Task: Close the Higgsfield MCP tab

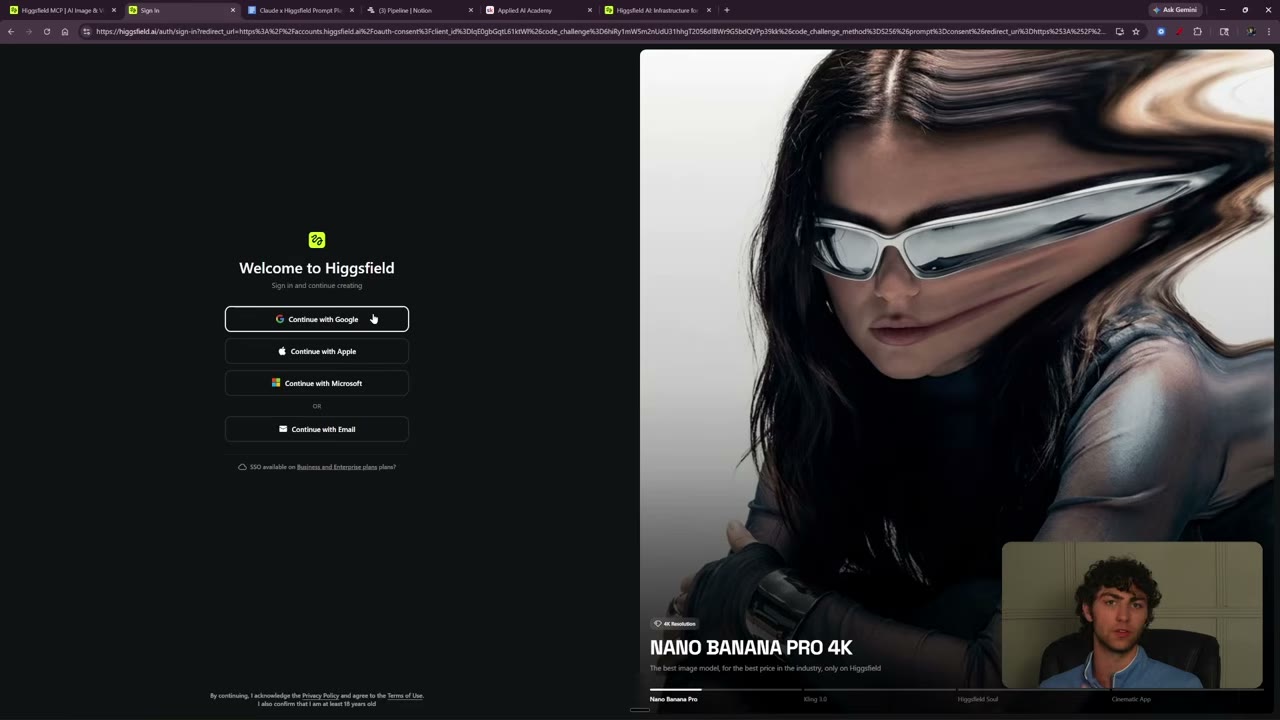Action: tap(114, 10)
